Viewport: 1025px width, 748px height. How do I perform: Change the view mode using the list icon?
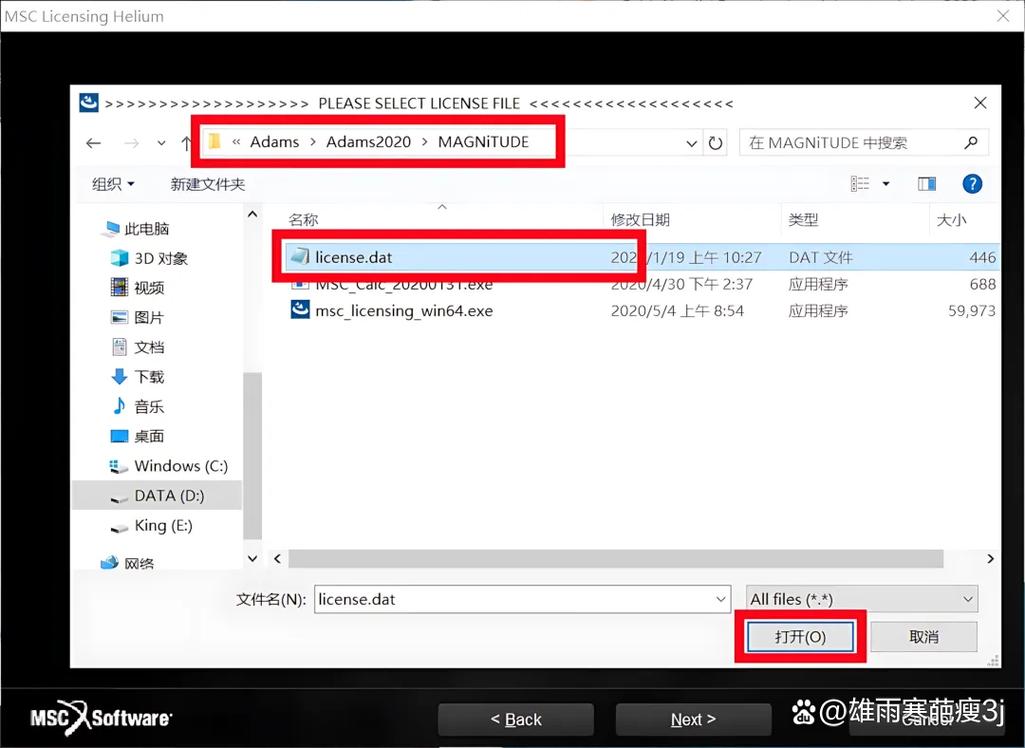pos(860,183)
